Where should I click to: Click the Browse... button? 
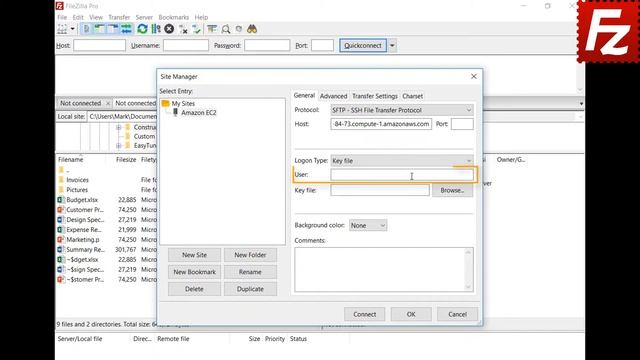click(x=452, y=190)
